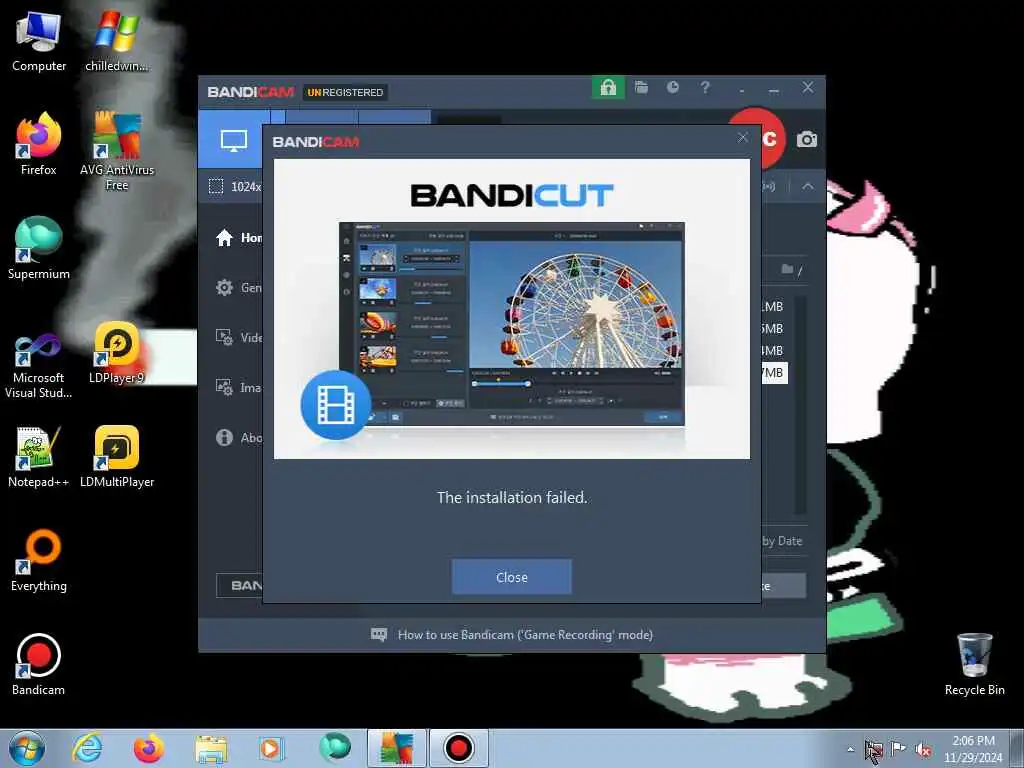Click the How to use Bandicam link
This screenshot has height=768, width=1024.
click(525, 635)
